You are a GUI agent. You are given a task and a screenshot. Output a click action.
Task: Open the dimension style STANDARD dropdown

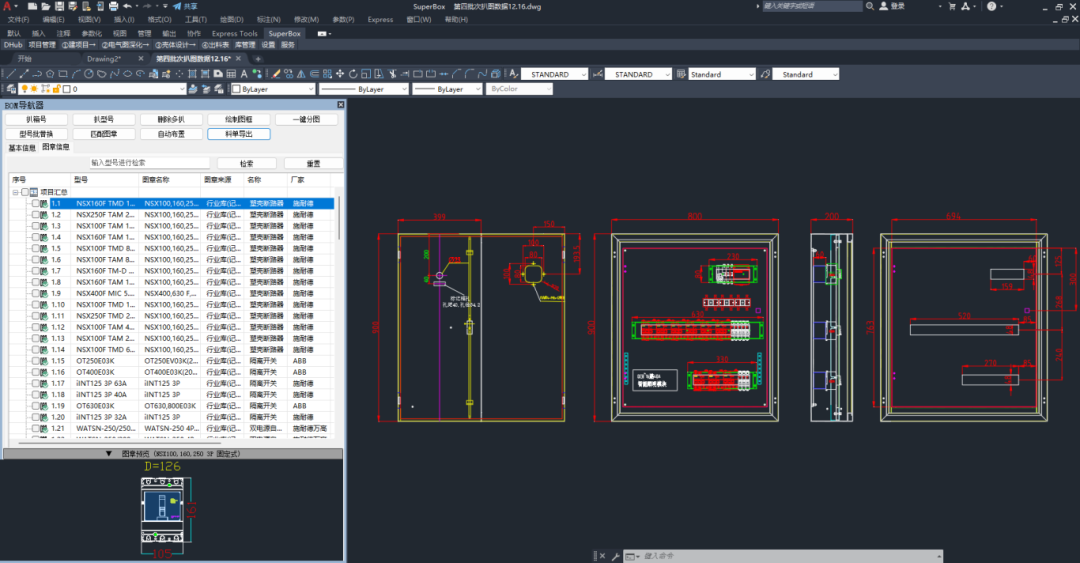(x=638, y=74)
